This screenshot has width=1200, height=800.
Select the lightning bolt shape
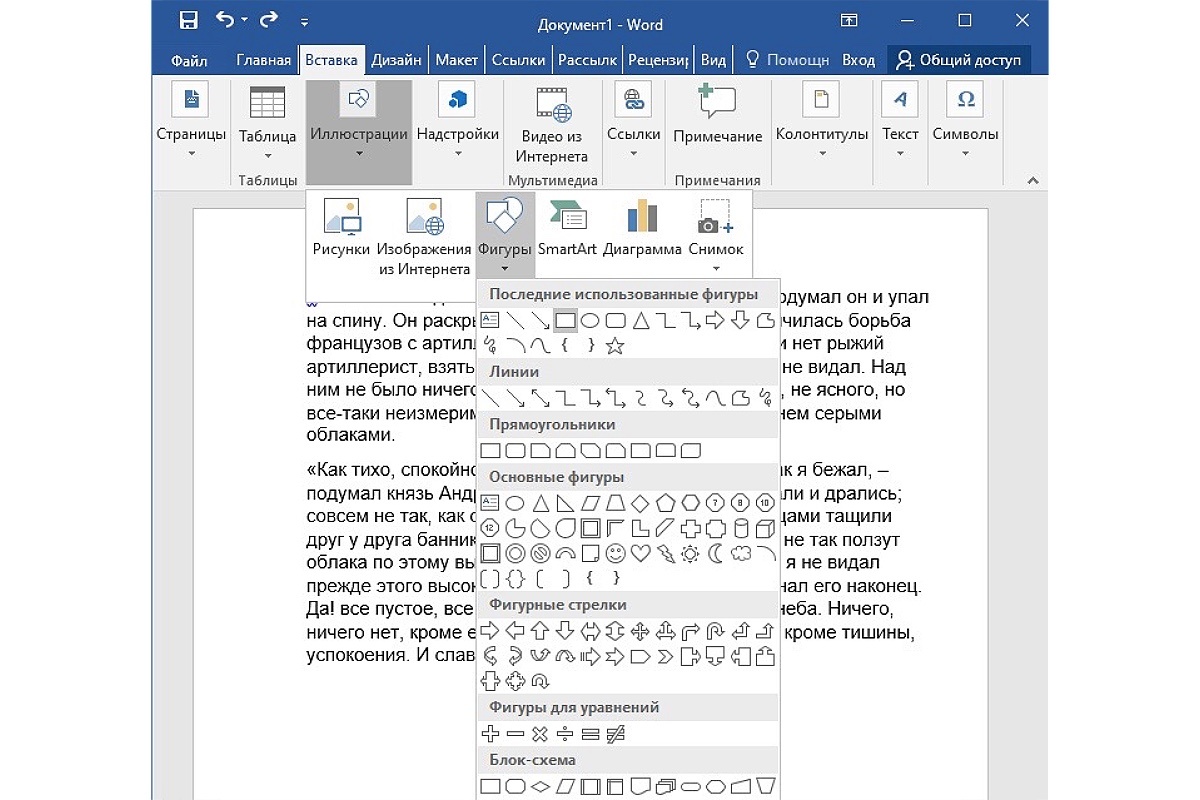(x=665, y=553)
